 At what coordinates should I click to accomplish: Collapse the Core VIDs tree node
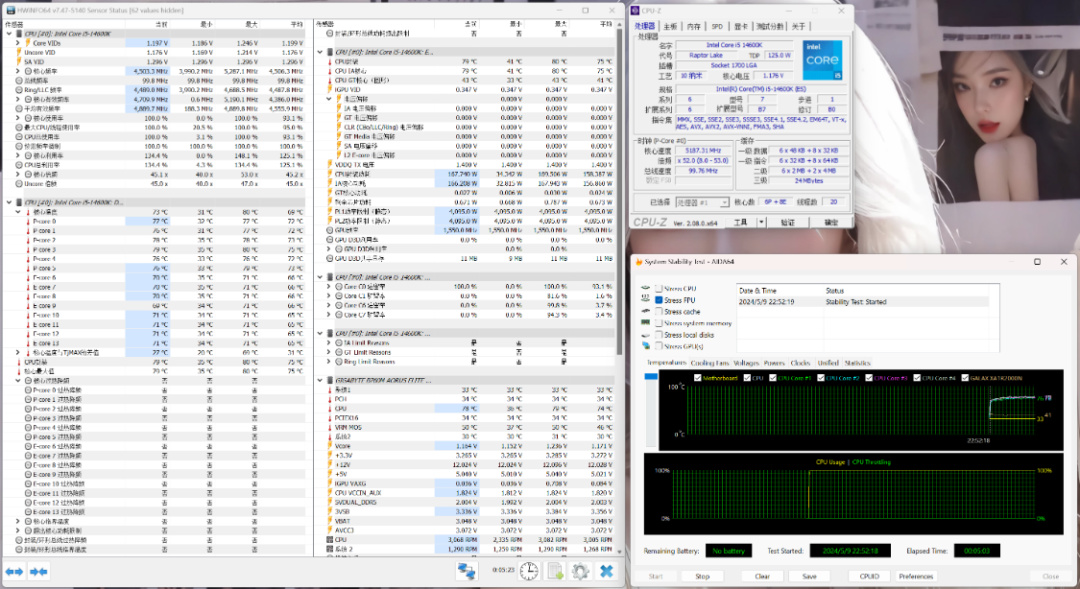[x=17, y=43]
